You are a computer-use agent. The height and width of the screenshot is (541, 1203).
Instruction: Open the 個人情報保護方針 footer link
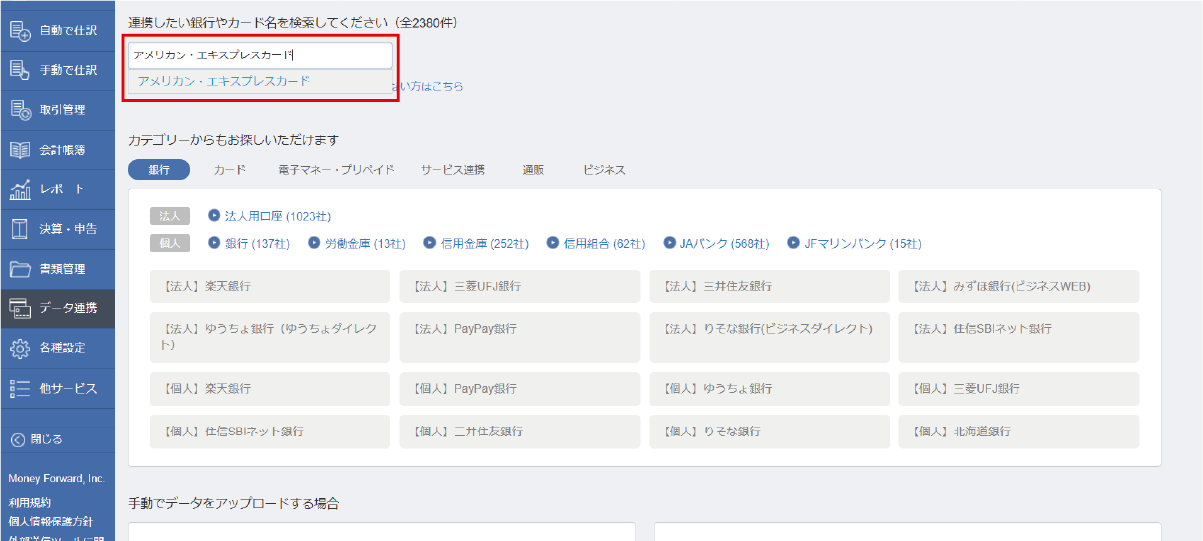pyautogui.click(x=51, y=521)
